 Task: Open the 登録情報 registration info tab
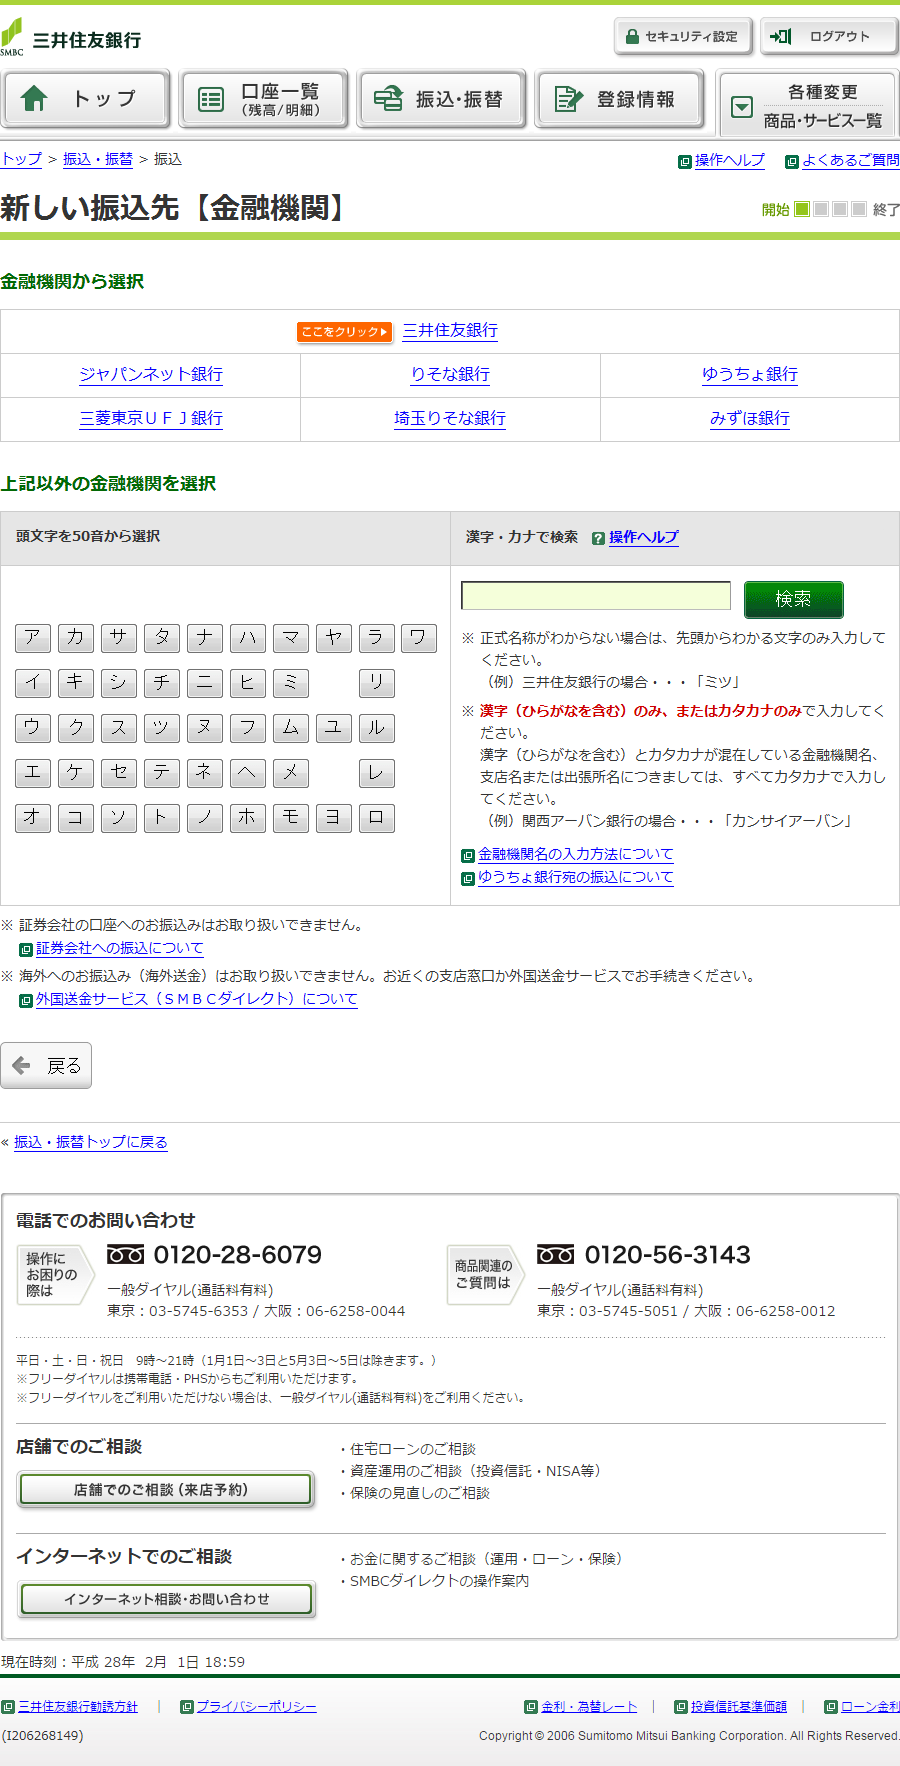tap(620, 98)
